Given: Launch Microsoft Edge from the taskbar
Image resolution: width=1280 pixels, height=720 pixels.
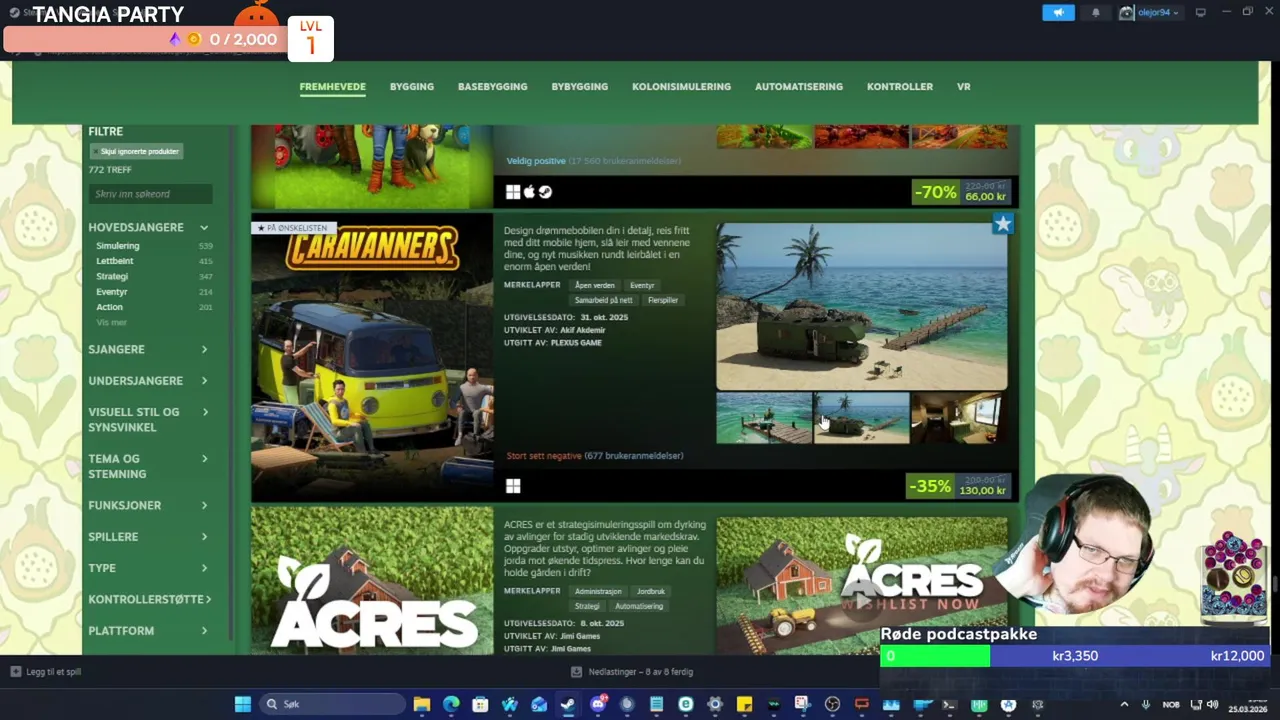Looking at the screenshot, I should (451, 704).
